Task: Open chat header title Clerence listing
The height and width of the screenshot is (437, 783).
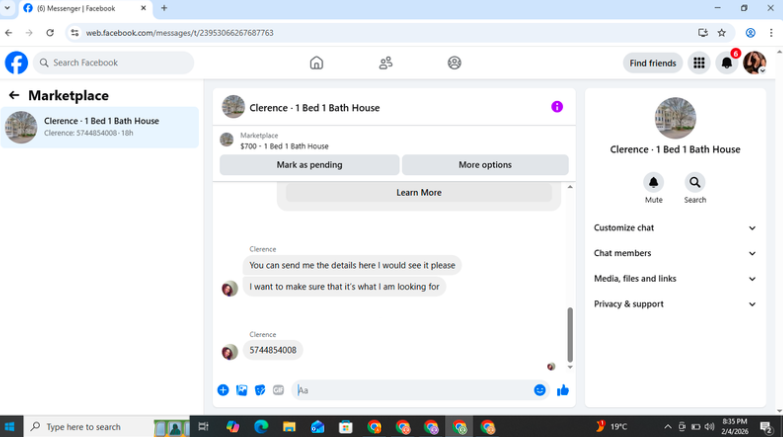Action: [315, 108]
